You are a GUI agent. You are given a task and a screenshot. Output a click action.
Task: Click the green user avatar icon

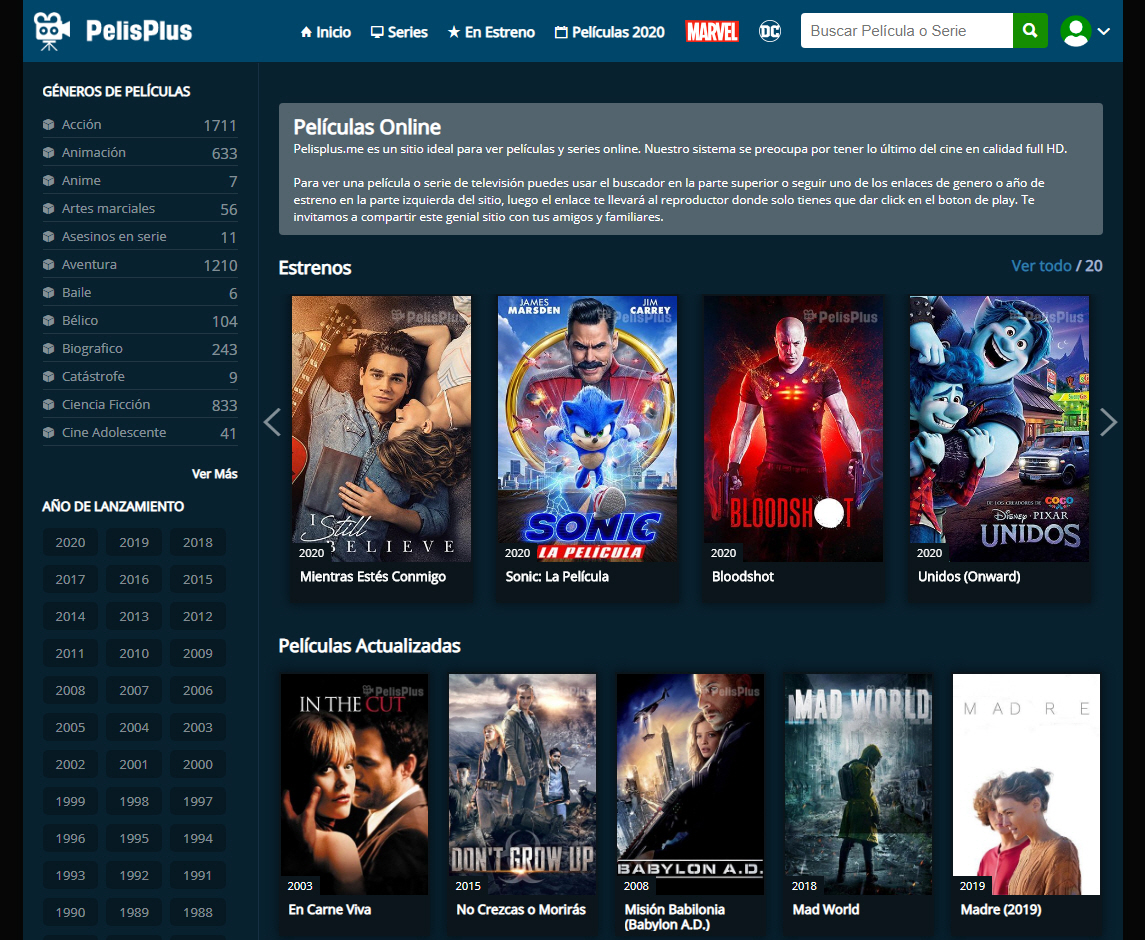(x=1076, y=31)
